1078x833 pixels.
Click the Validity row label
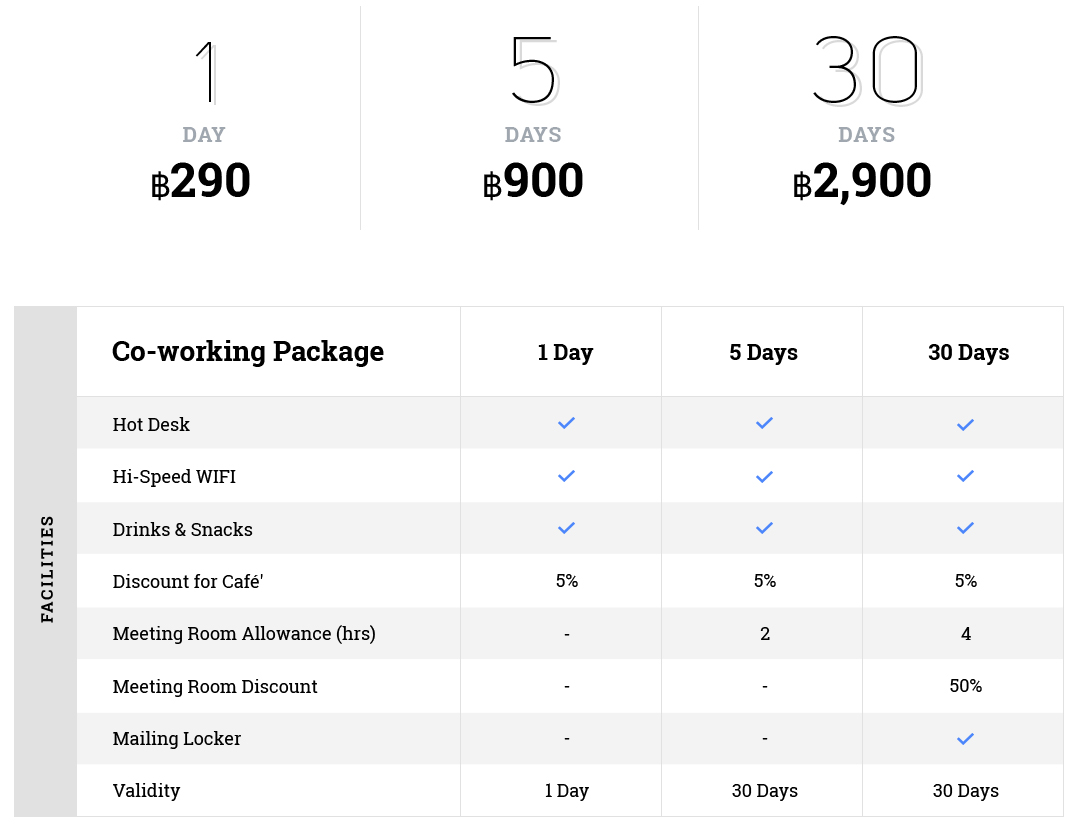coord(146,791)
